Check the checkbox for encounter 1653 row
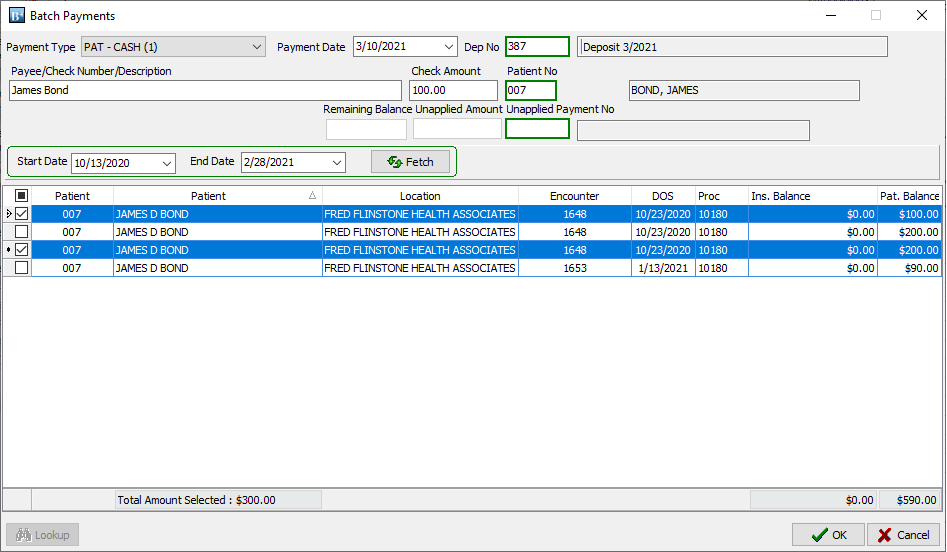This screenshot has width=947, height=552. pos(21,268)
